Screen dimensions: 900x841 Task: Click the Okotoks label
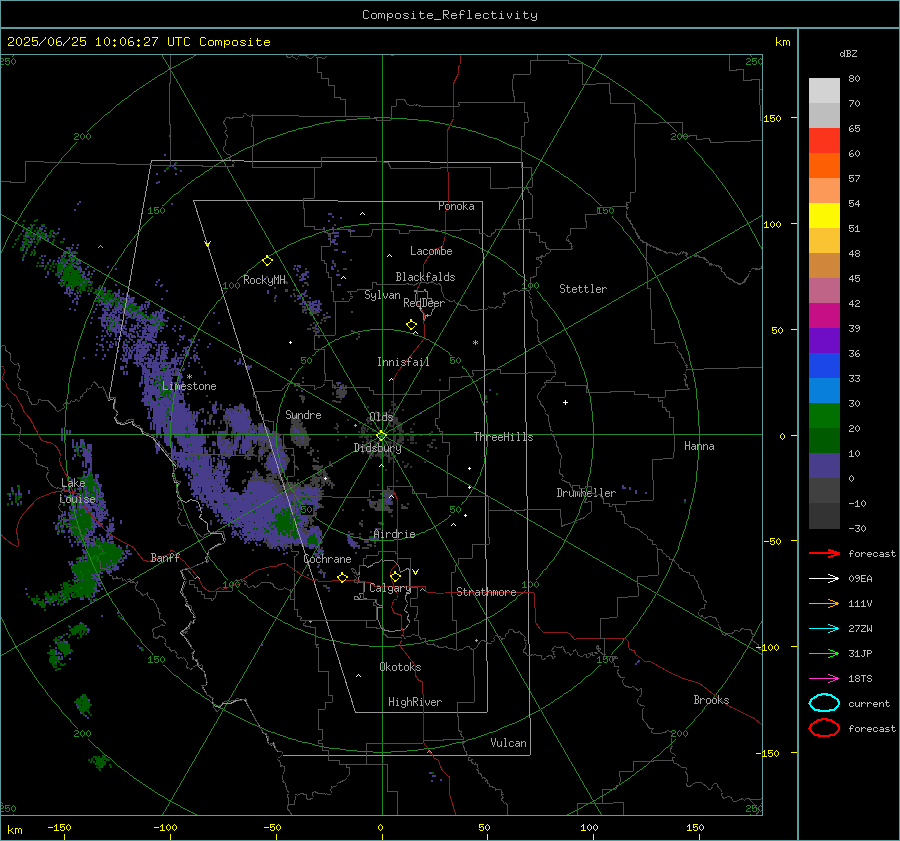pos(400,667)
